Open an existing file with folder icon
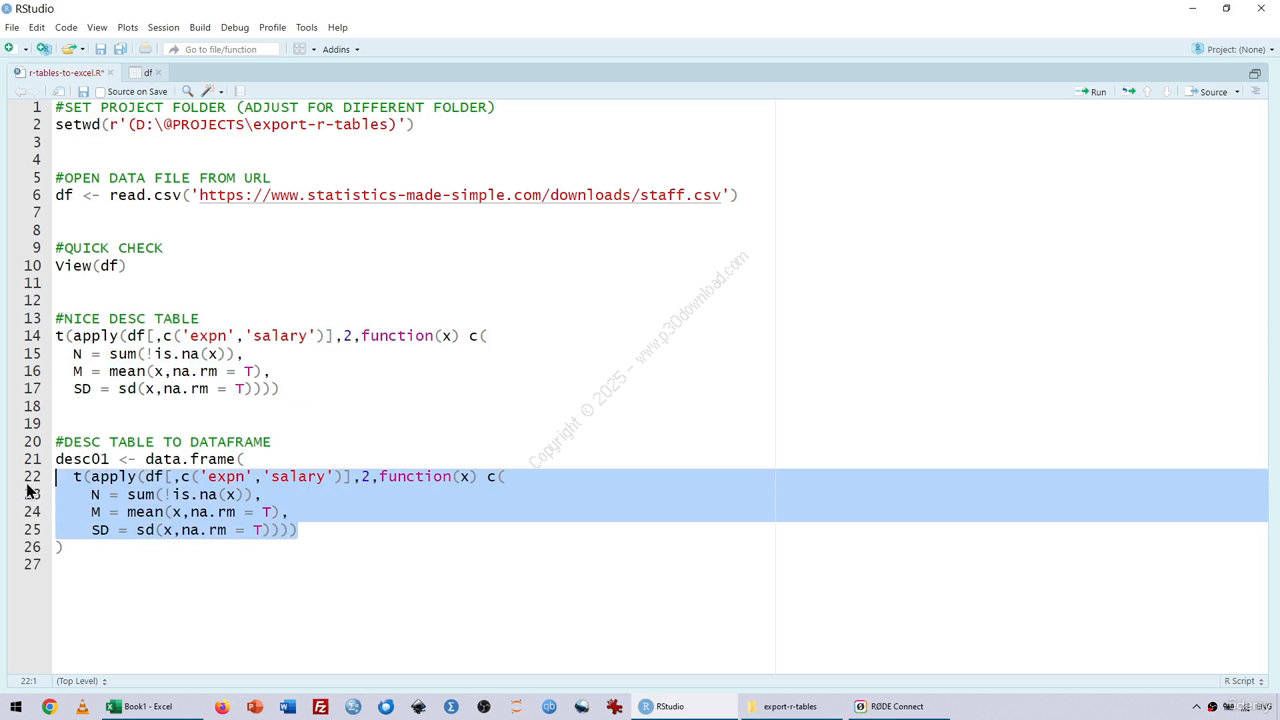1280x720 pixels. (x=68, y=49)
